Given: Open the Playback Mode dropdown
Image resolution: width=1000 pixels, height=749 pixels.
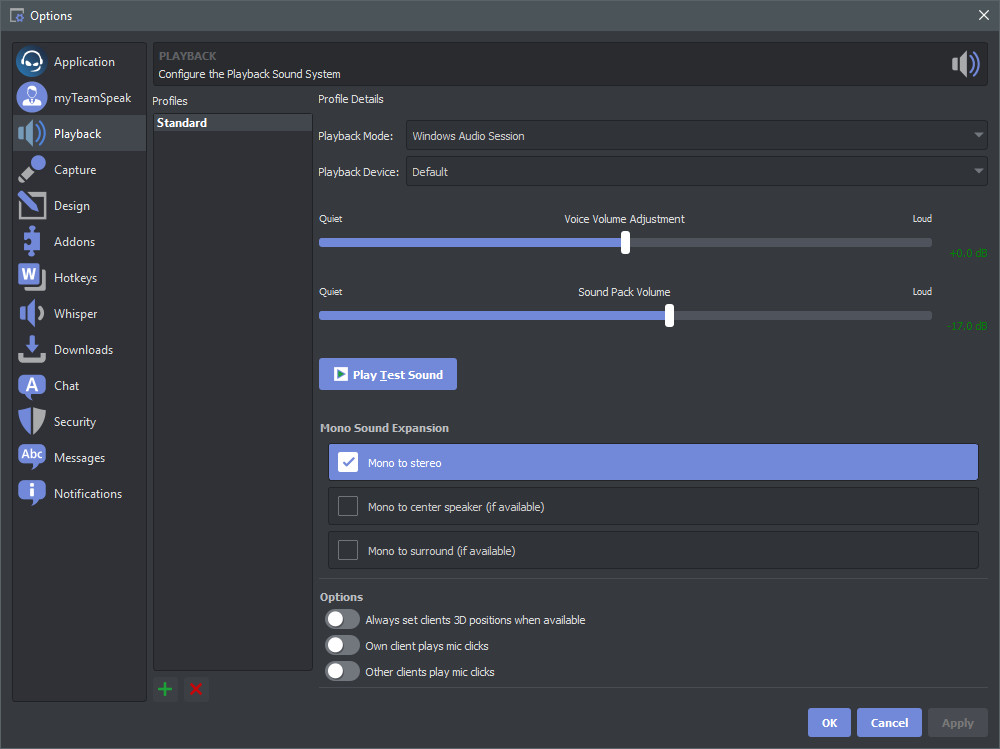Looking at the screenshot, I should pos(696,135).
